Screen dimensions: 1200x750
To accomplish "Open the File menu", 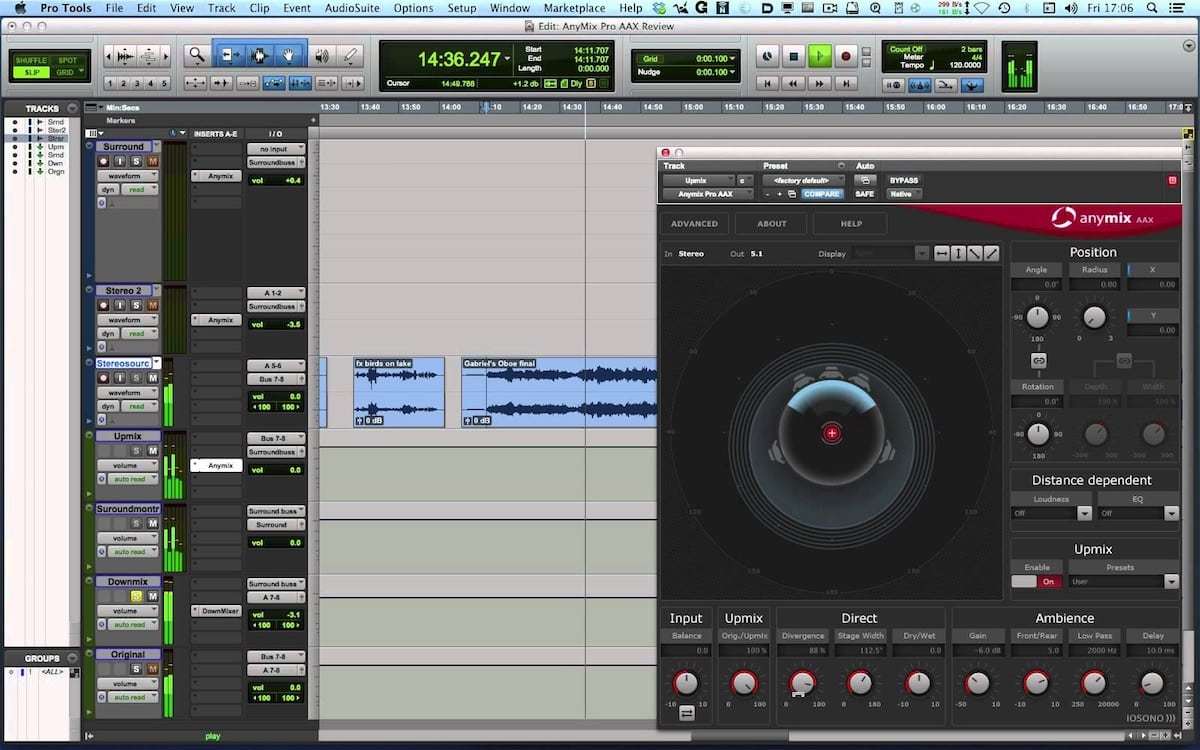I will pyautogui.click(x=114, y=8).
